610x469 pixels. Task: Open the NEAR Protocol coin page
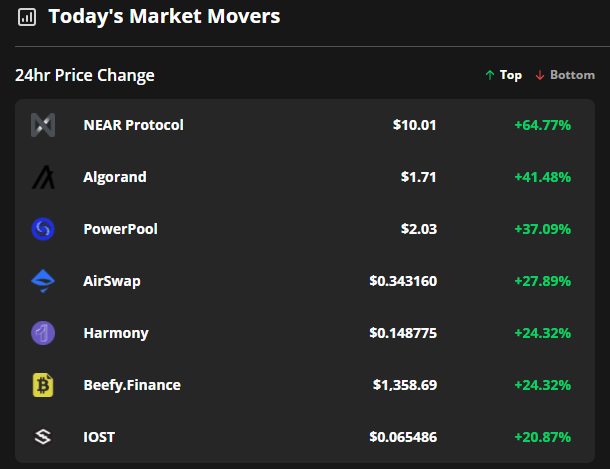point(133,125)
